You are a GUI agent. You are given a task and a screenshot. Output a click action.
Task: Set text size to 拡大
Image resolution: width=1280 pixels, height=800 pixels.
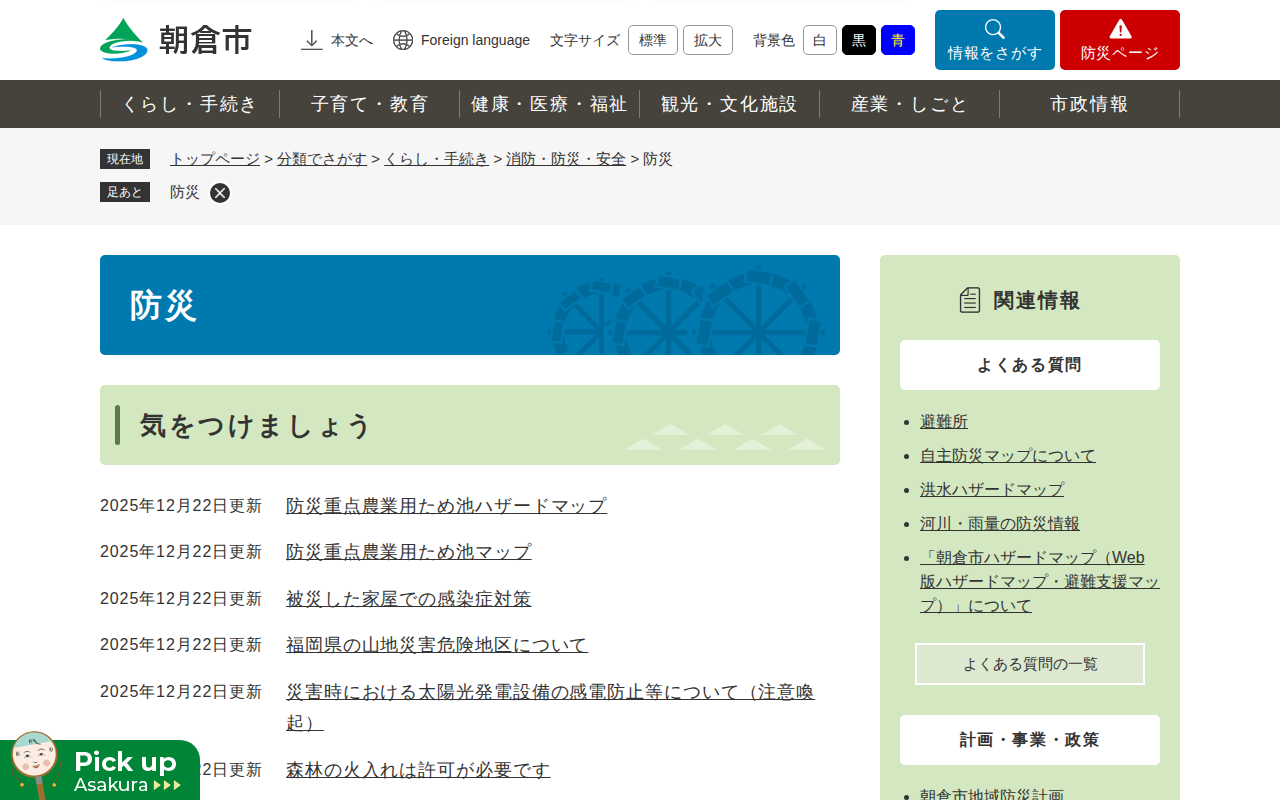click(707, 40)
